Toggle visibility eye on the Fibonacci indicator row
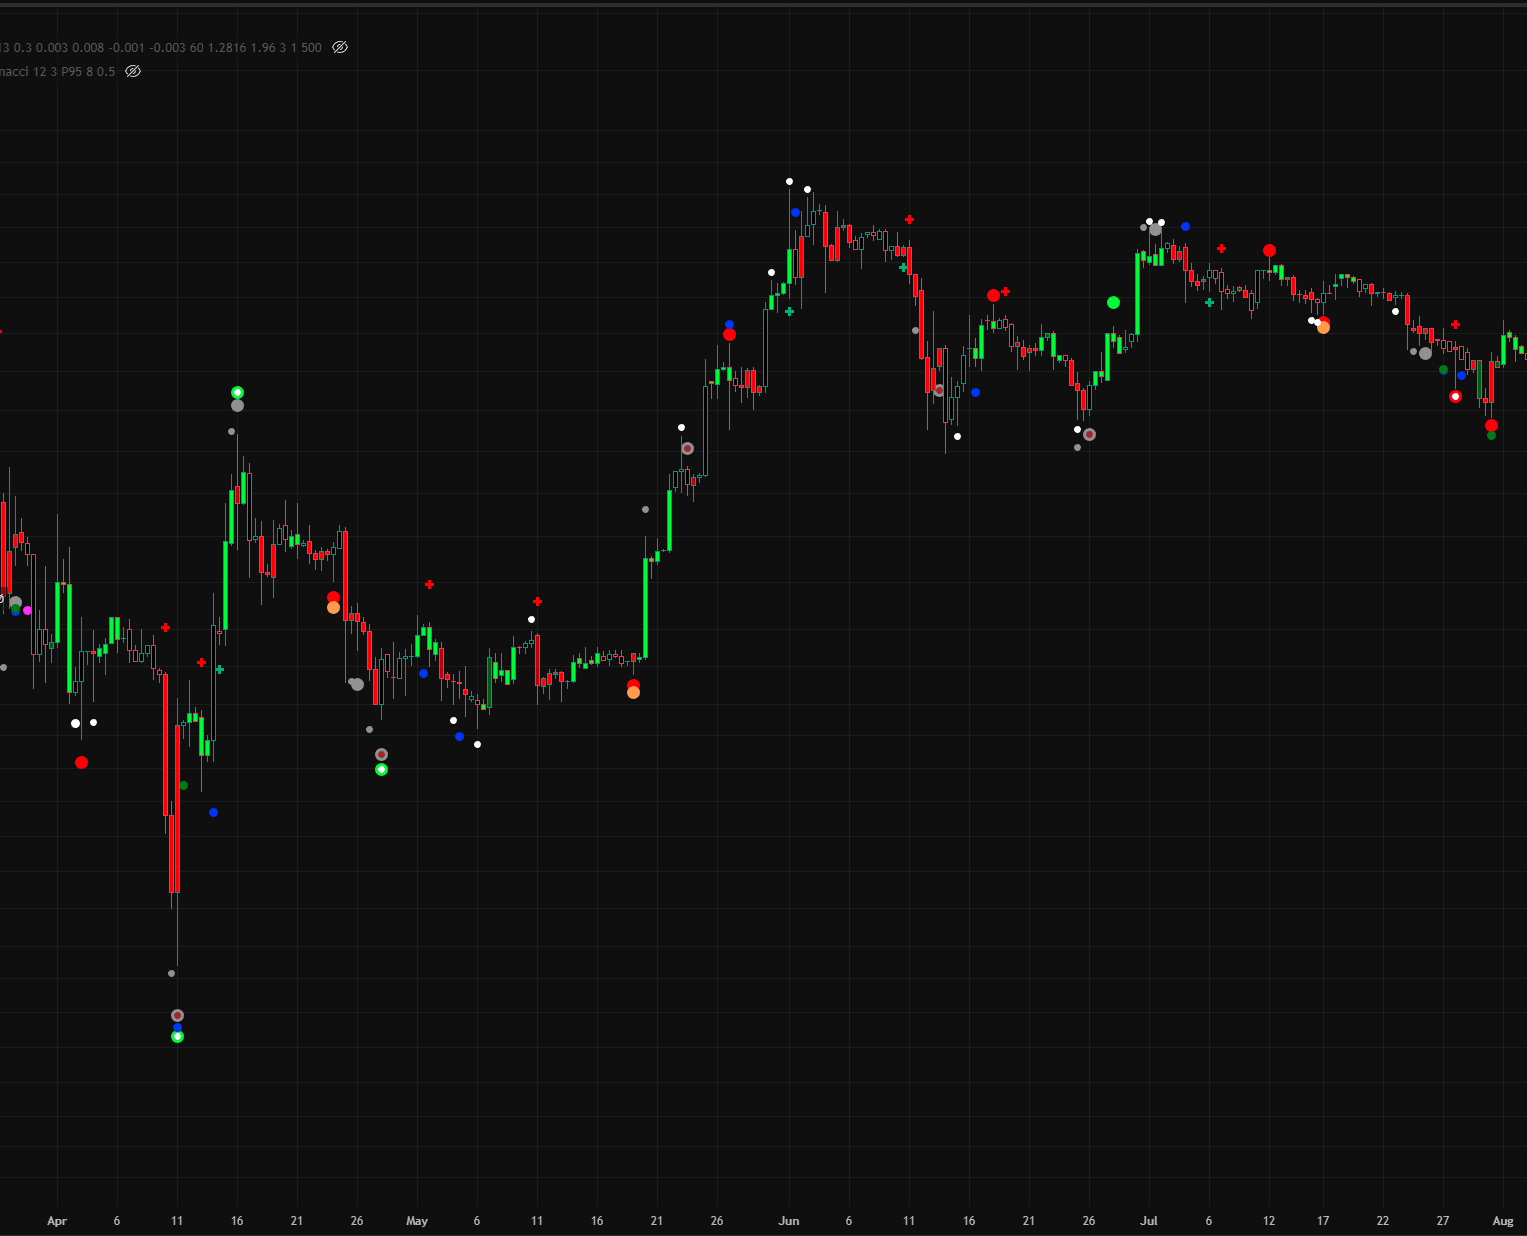 click(x=133, y=71)
